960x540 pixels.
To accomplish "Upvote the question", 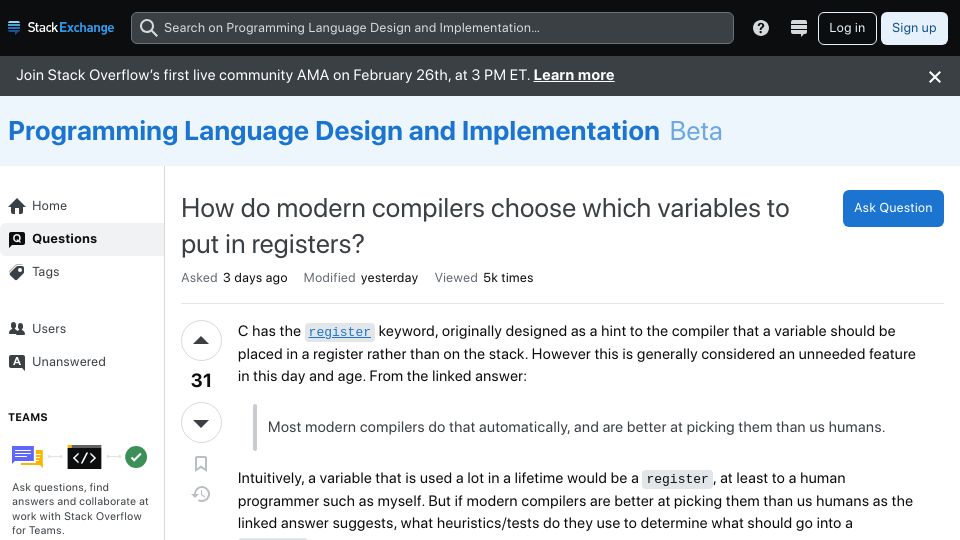I will [x=201, y=340].
